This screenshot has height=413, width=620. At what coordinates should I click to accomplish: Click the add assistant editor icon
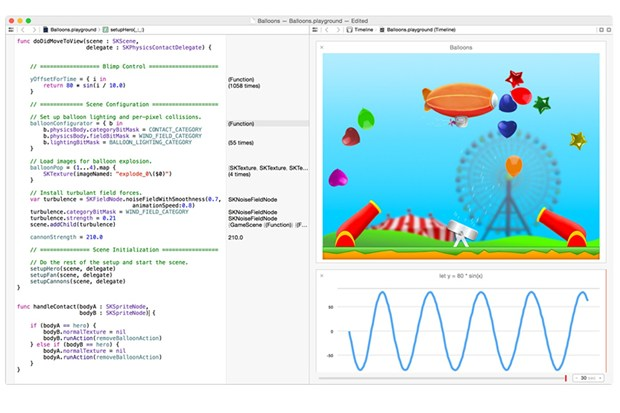(x=601, y=30)
